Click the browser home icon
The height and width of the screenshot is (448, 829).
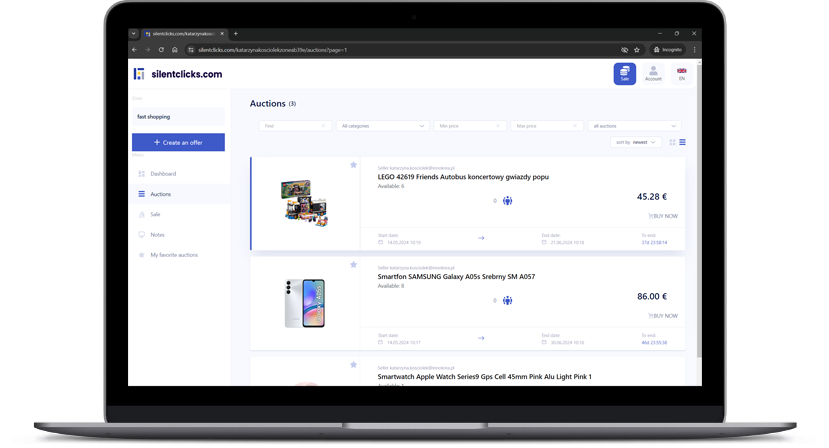point(174,50)
